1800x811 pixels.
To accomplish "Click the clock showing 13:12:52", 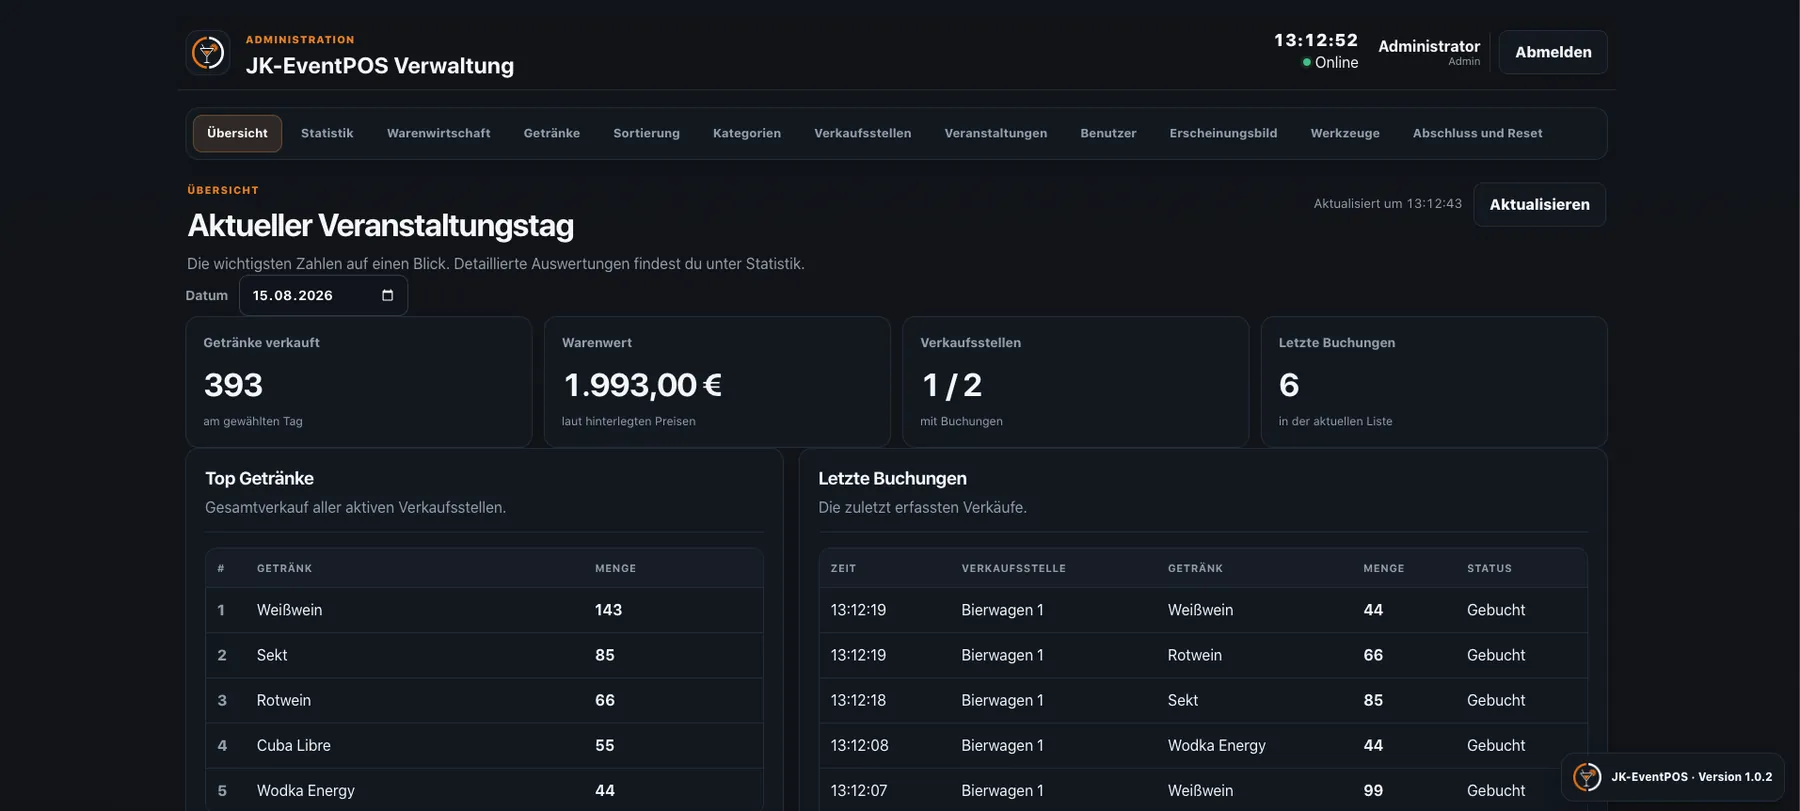I will pos(1316,40).
